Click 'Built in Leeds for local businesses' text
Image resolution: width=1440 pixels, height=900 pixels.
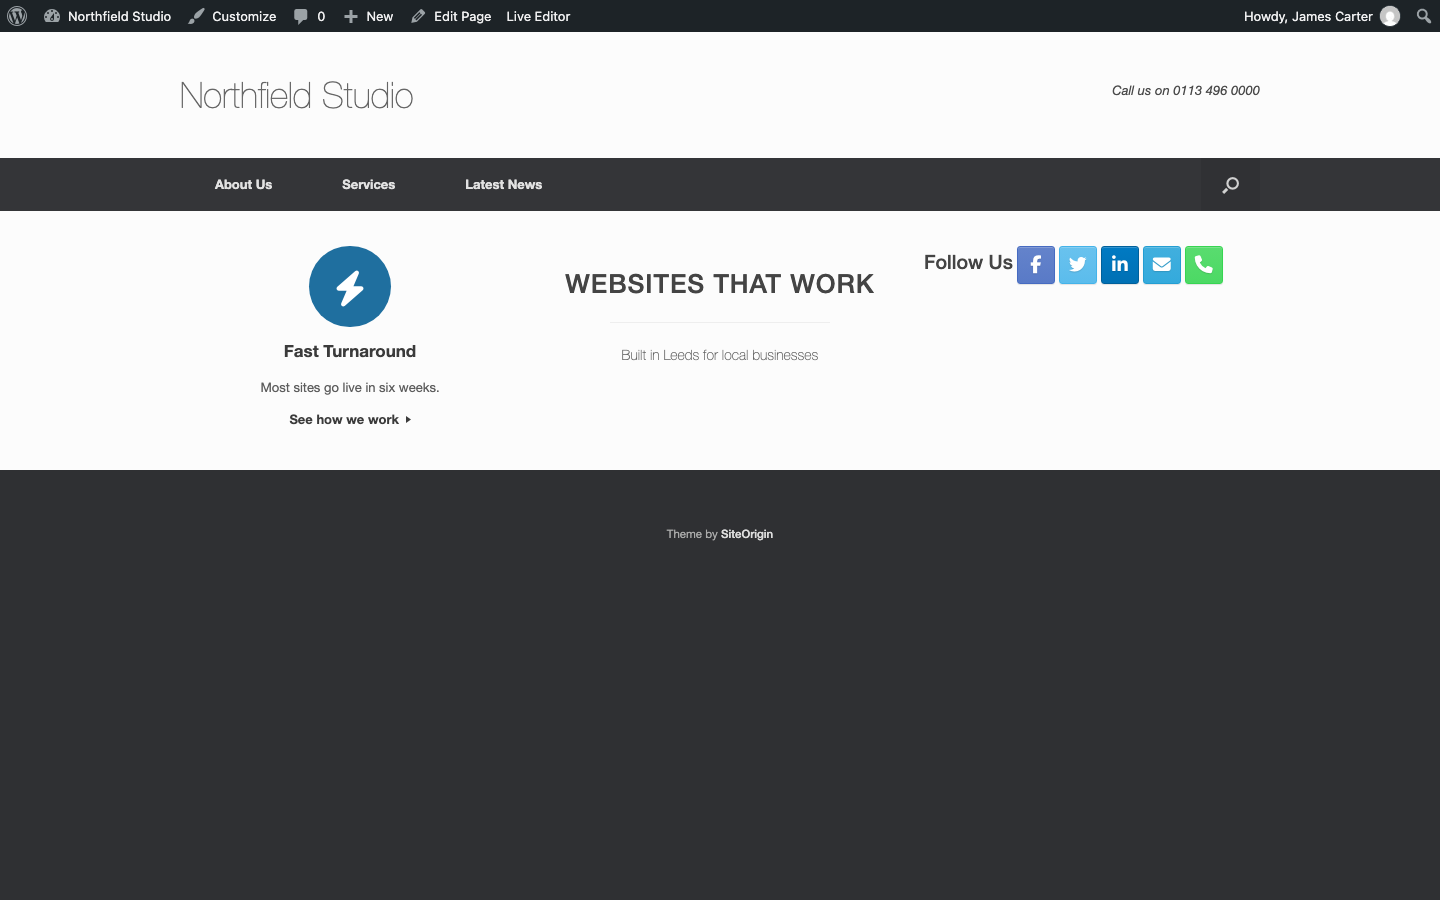pos(720,355)
